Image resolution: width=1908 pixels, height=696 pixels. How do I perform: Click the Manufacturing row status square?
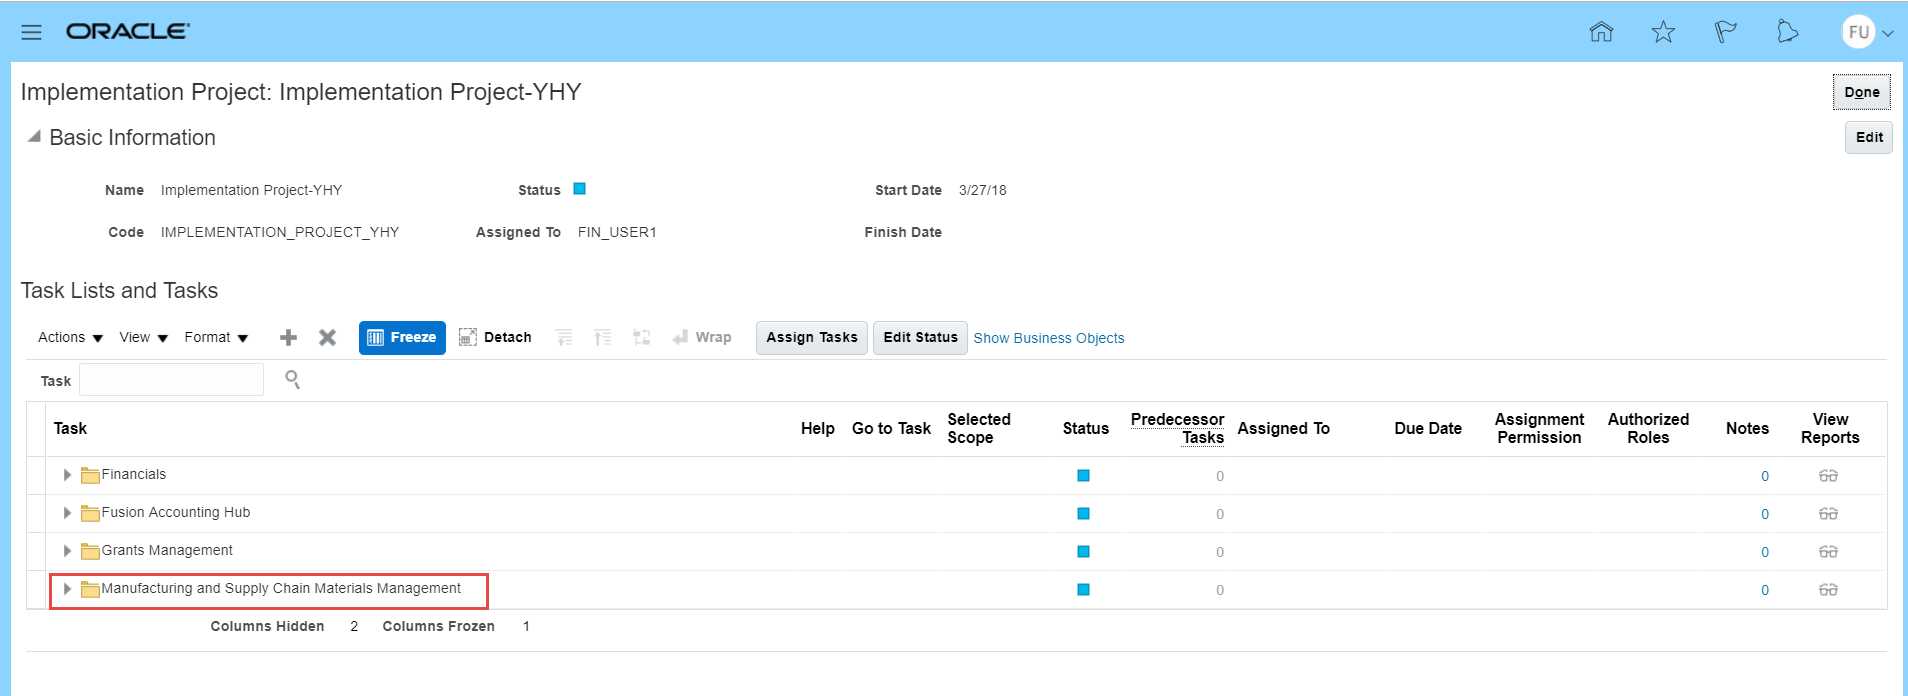tap(1083, 589)
